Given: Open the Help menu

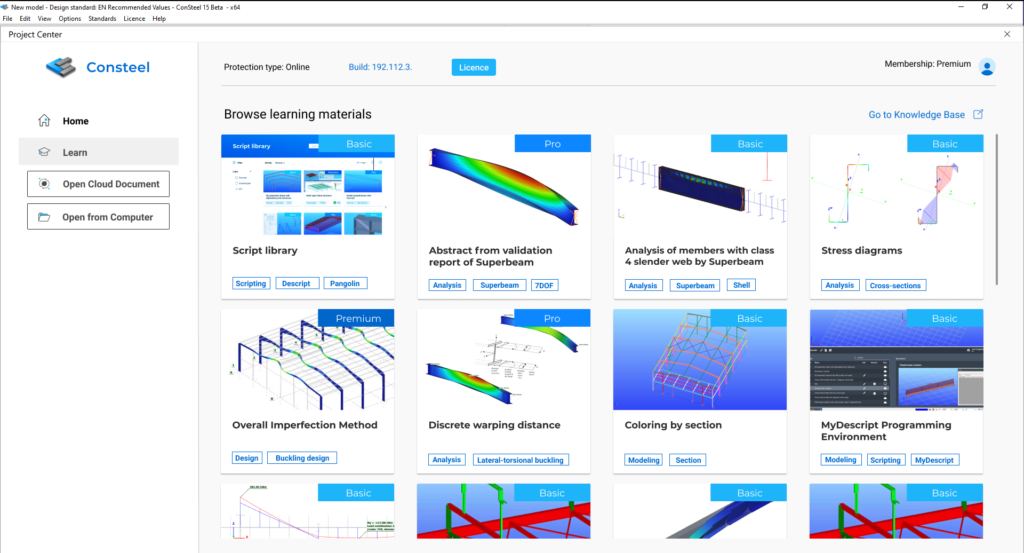Looking at the screenshot, I should (159, 18).
